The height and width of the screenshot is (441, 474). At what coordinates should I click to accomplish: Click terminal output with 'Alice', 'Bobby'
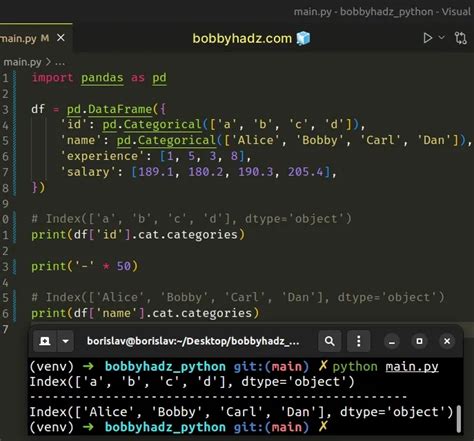click(241, 412)
